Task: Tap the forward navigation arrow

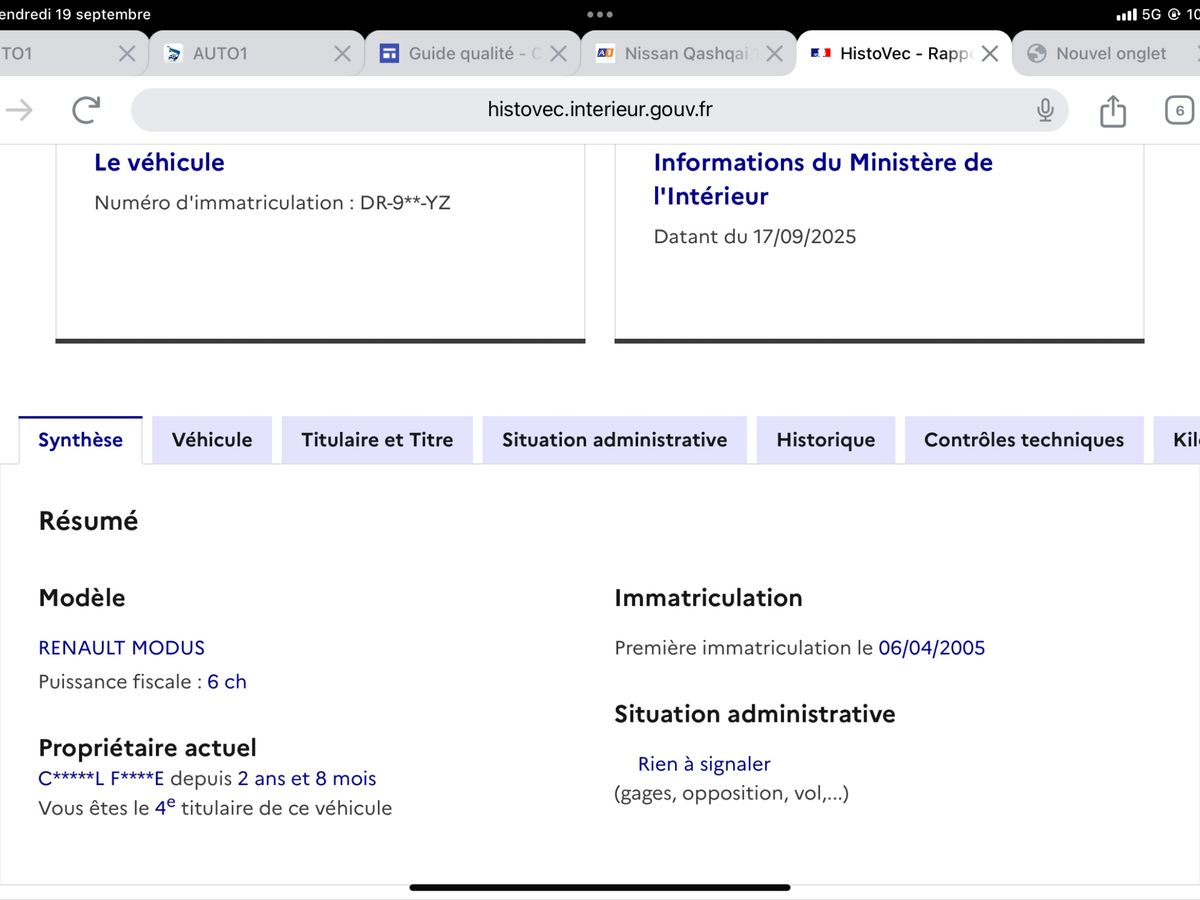Action: [x=19, y=110]
